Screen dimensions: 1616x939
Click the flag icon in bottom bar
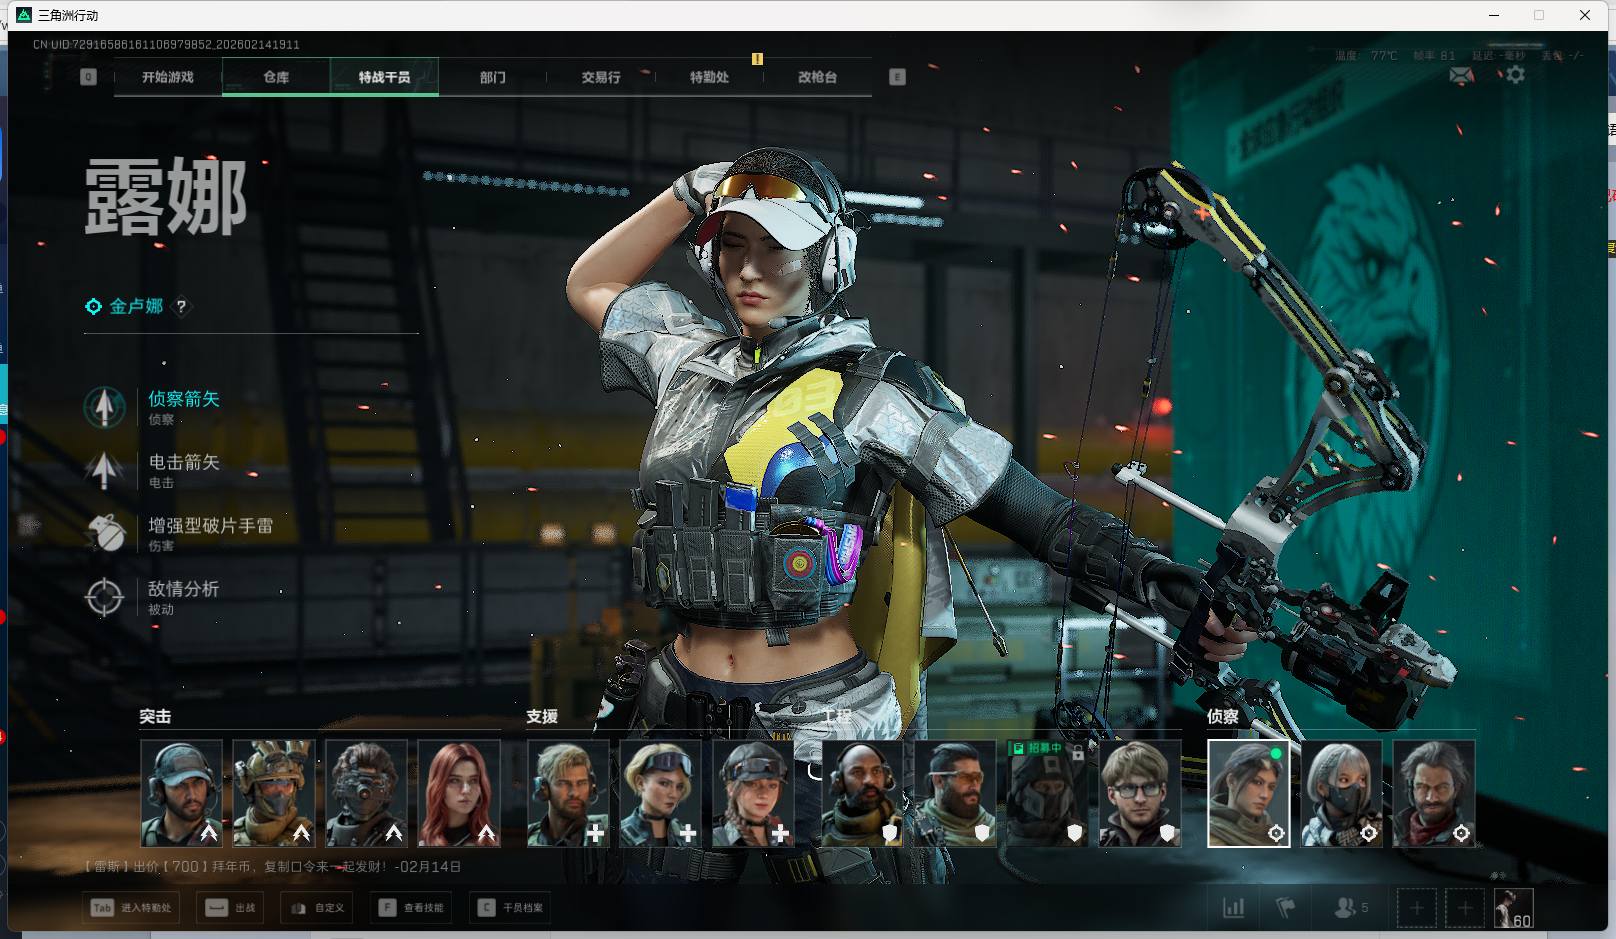pos(1286,908)
